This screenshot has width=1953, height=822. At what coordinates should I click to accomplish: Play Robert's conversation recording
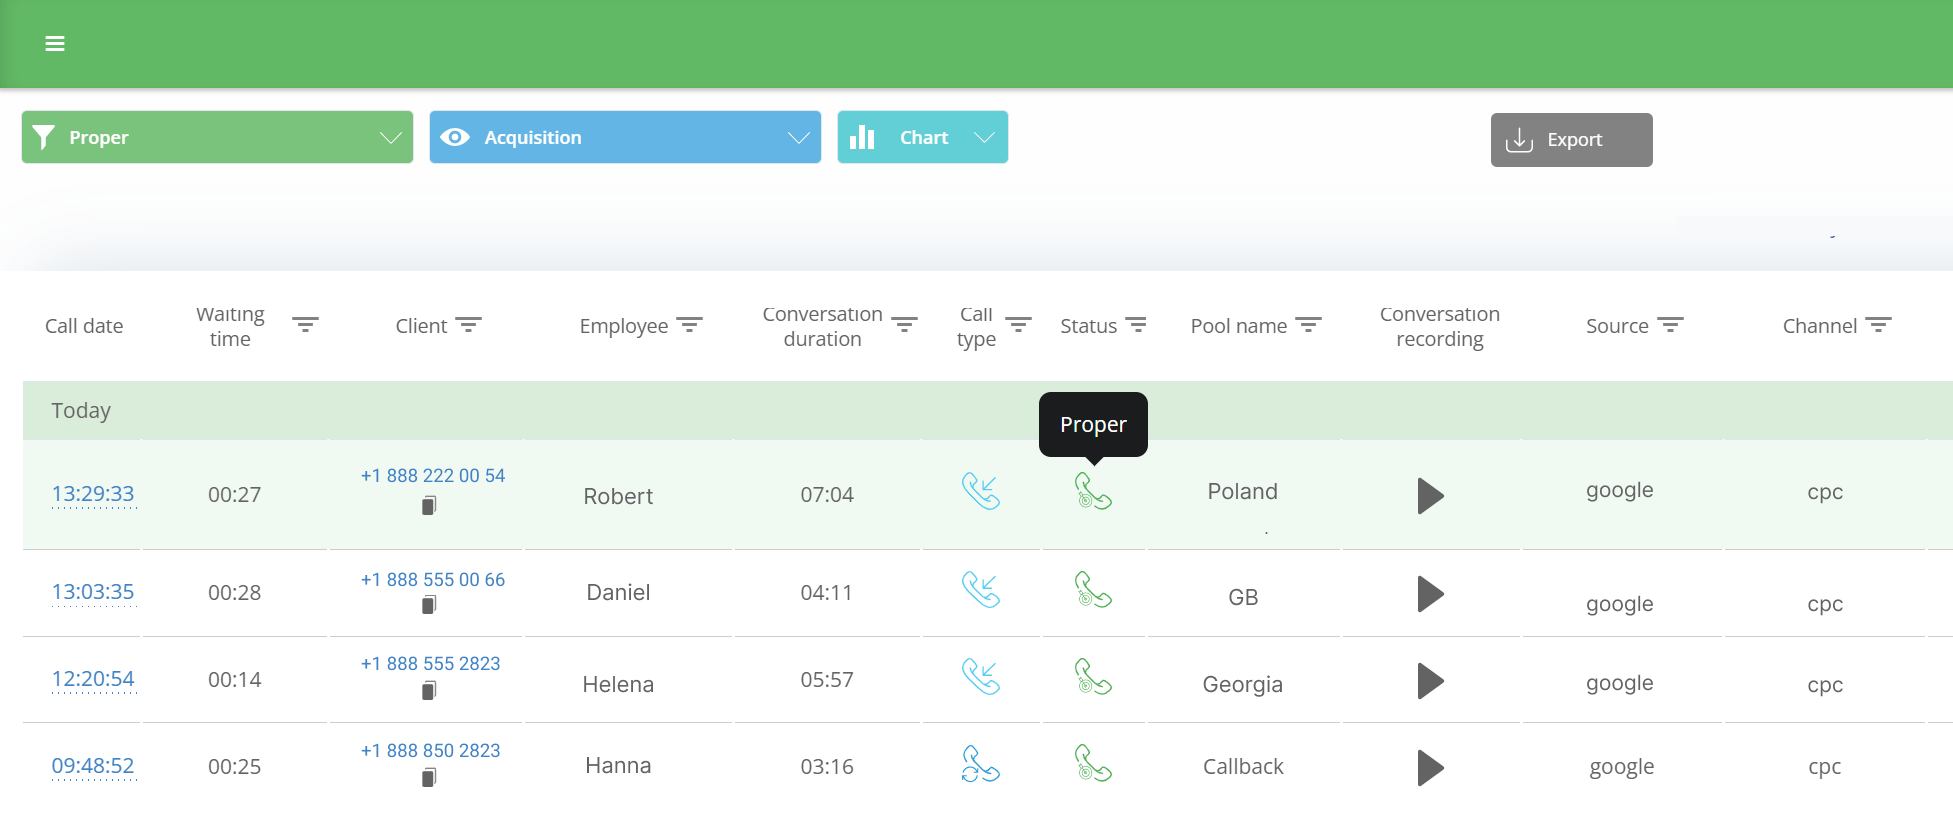tap(1430, 496)
